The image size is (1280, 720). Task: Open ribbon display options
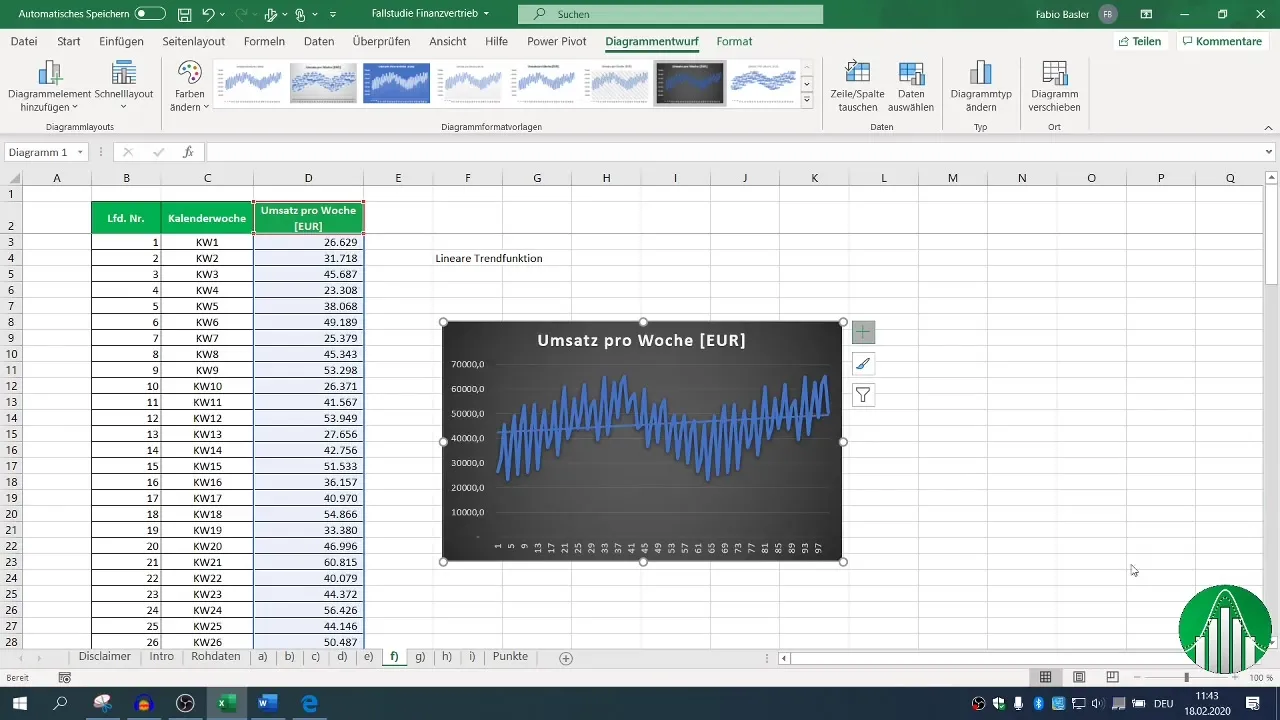(1146, 15)
